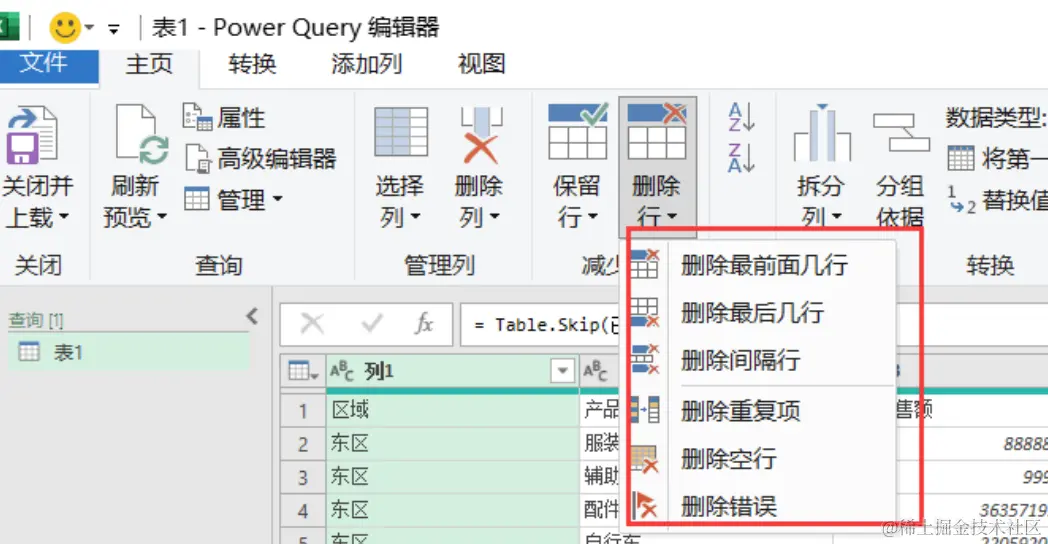Viewport: 1048px width, 544px height.
Task: Click the 分组依据 icon
Action: pyautogui.click(x=901, y=132)
